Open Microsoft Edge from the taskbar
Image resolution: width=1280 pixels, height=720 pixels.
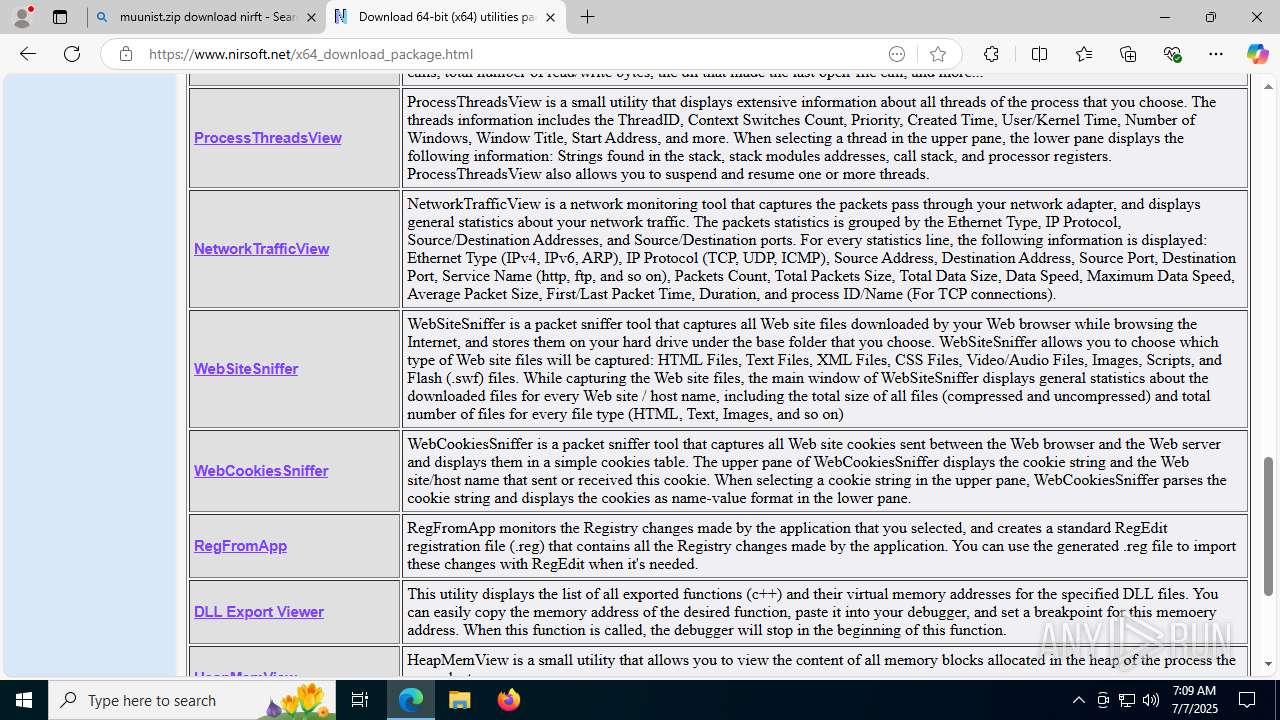pyautogui.click(x=411, y=700)
